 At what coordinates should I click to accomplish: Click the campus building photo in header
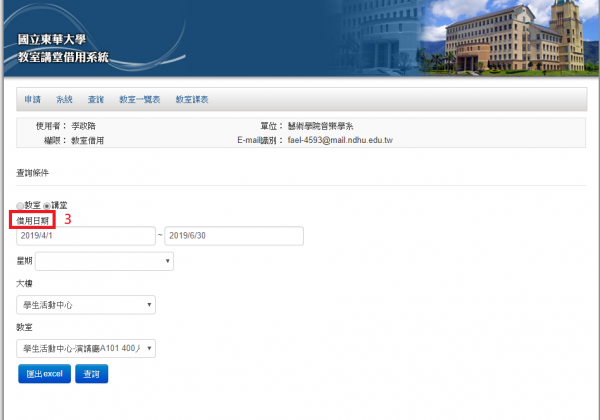509,37
